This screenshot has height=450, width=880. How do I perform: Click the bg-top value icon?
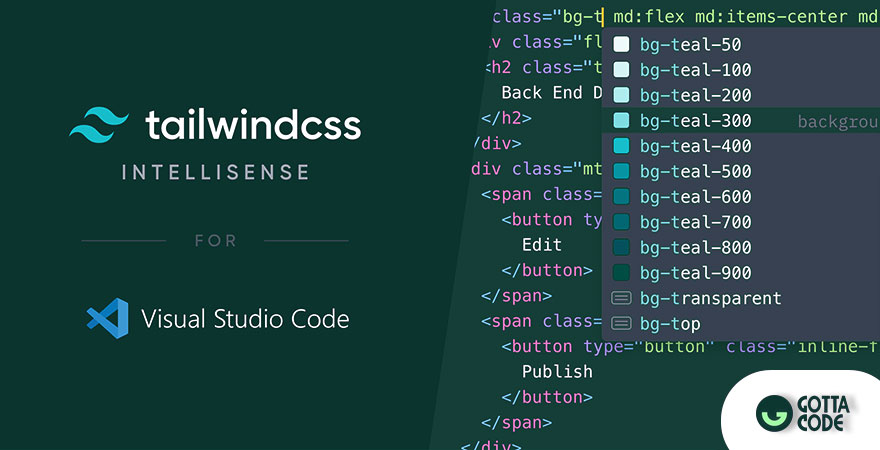click(621, 323)
